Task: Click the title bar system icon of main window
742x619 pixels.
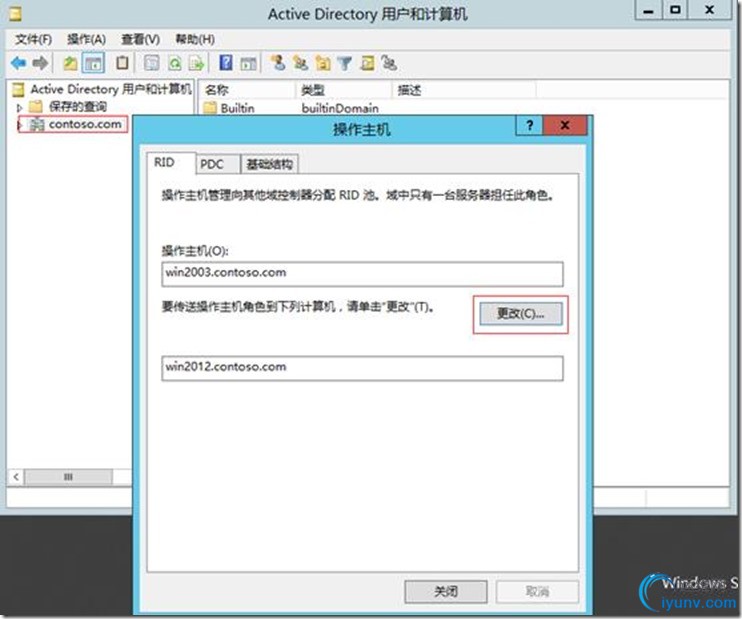Action: [x=15, y=14]
